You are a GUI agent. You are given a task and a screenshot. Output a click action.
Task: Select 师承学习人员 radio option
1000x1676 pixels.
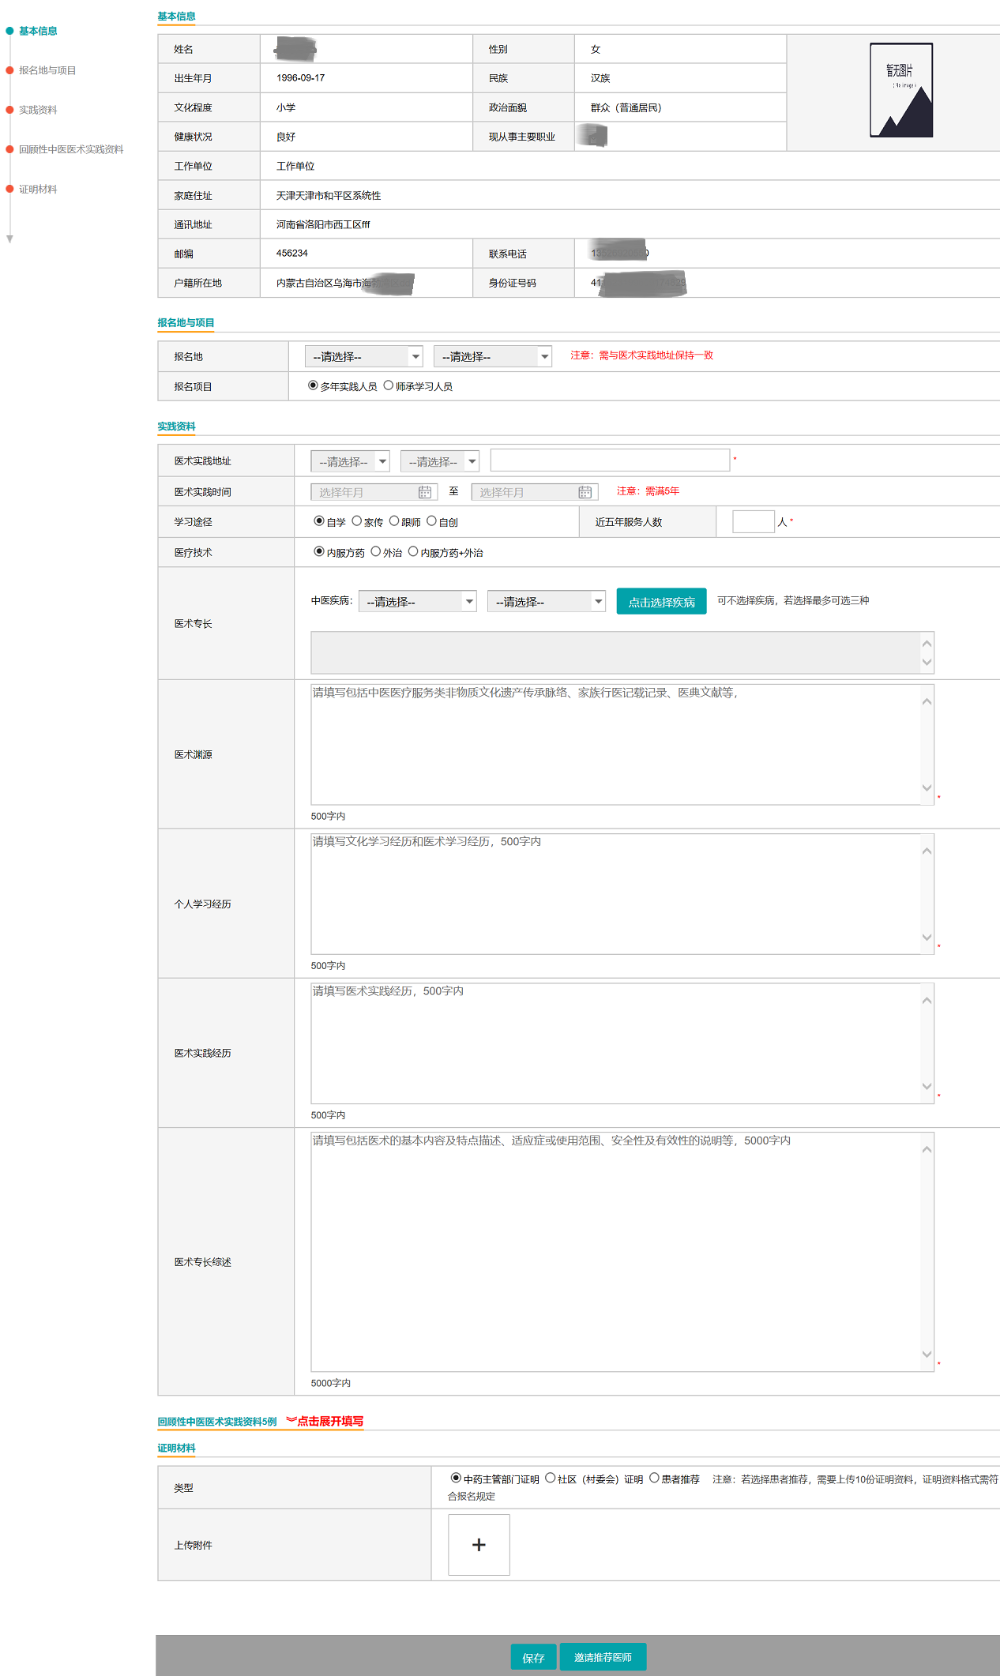click(389, 386)
